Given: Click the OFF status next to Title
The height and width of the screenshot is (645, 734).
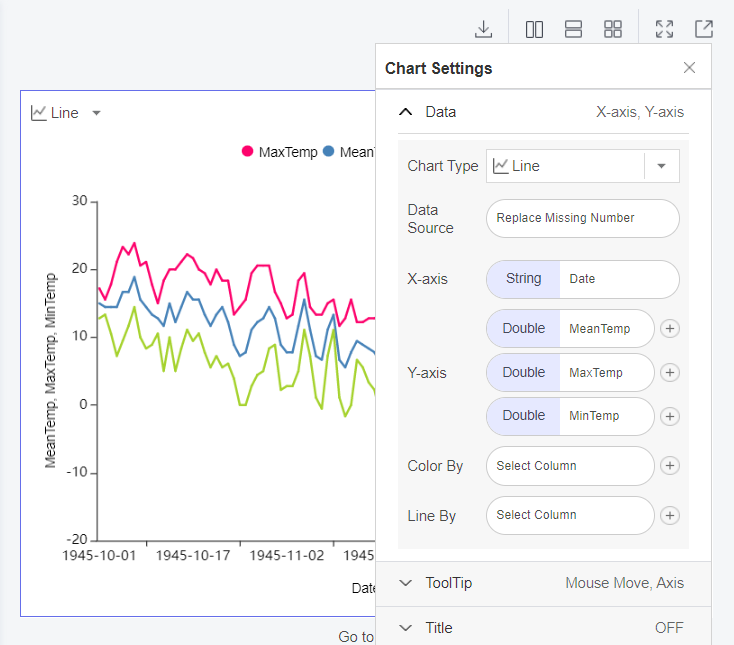Looking at the screenshot, I should [x=669, y=628].
